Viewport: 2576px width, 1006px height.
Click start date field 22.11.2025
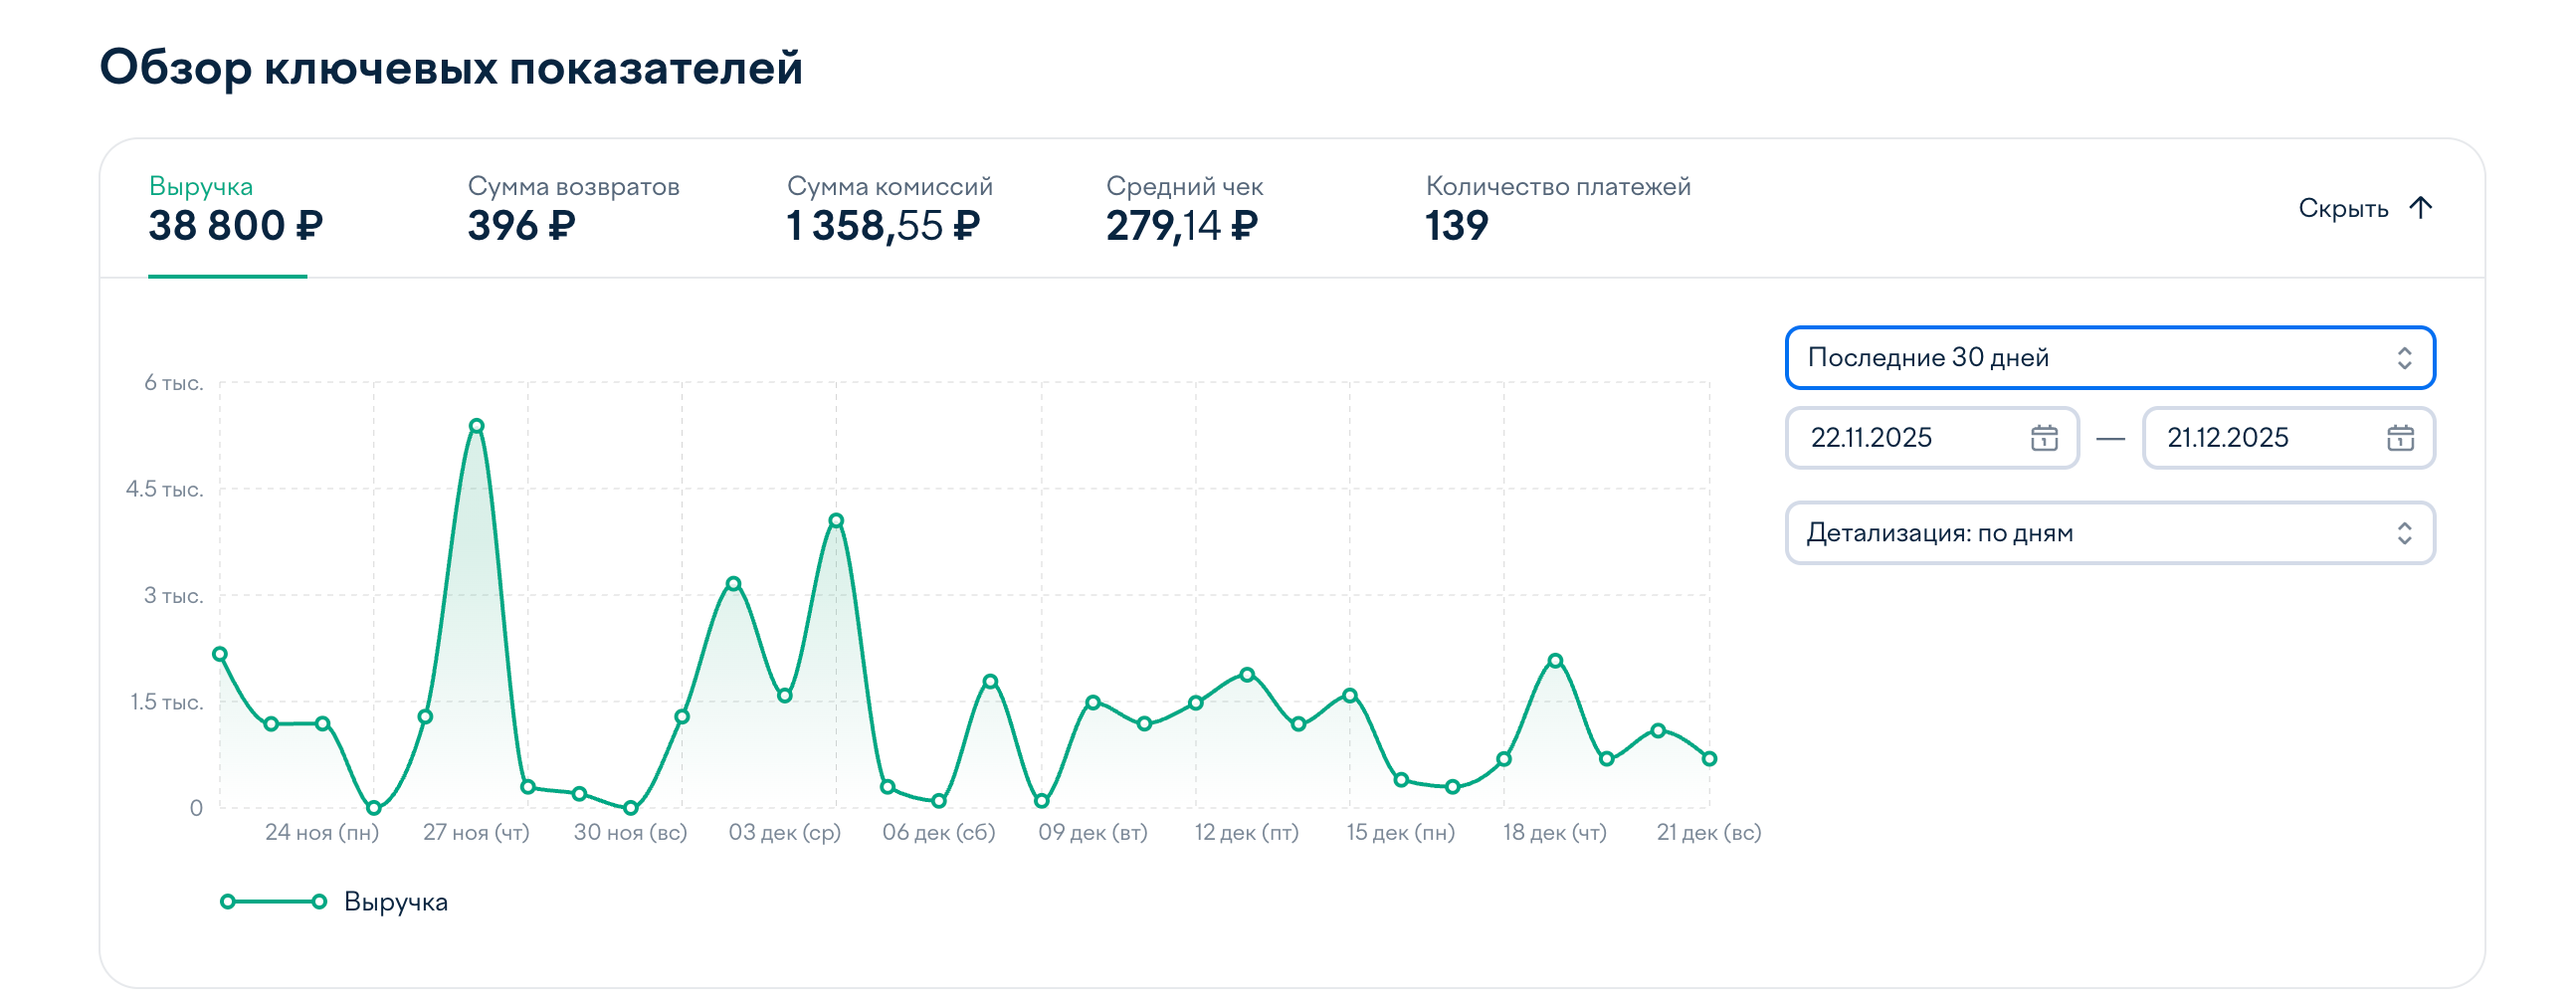1900,438
